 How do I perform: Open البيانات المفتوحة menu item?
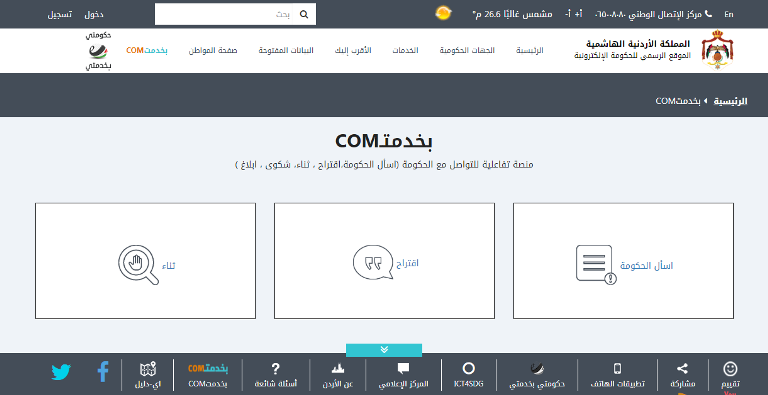tap(286, 50)
